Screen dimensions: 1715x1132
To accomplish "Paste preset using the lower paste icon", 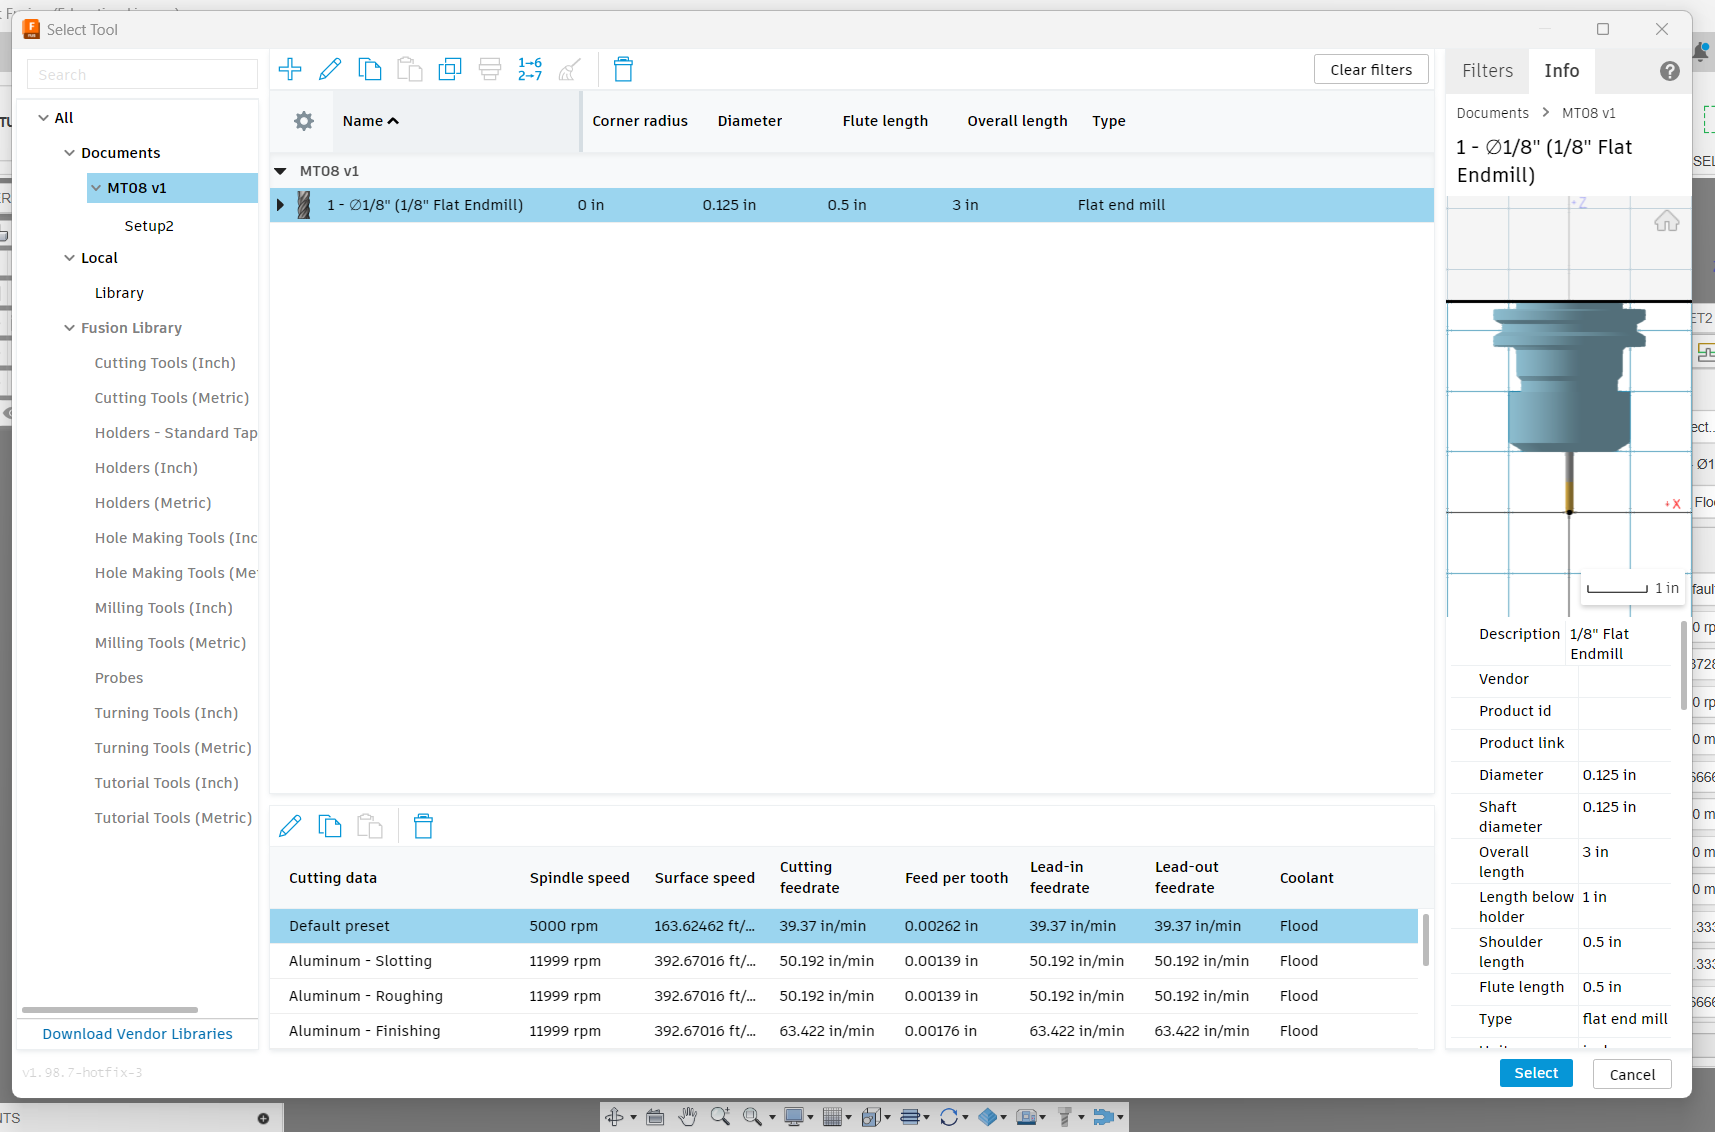I will [x=370, y=826].
